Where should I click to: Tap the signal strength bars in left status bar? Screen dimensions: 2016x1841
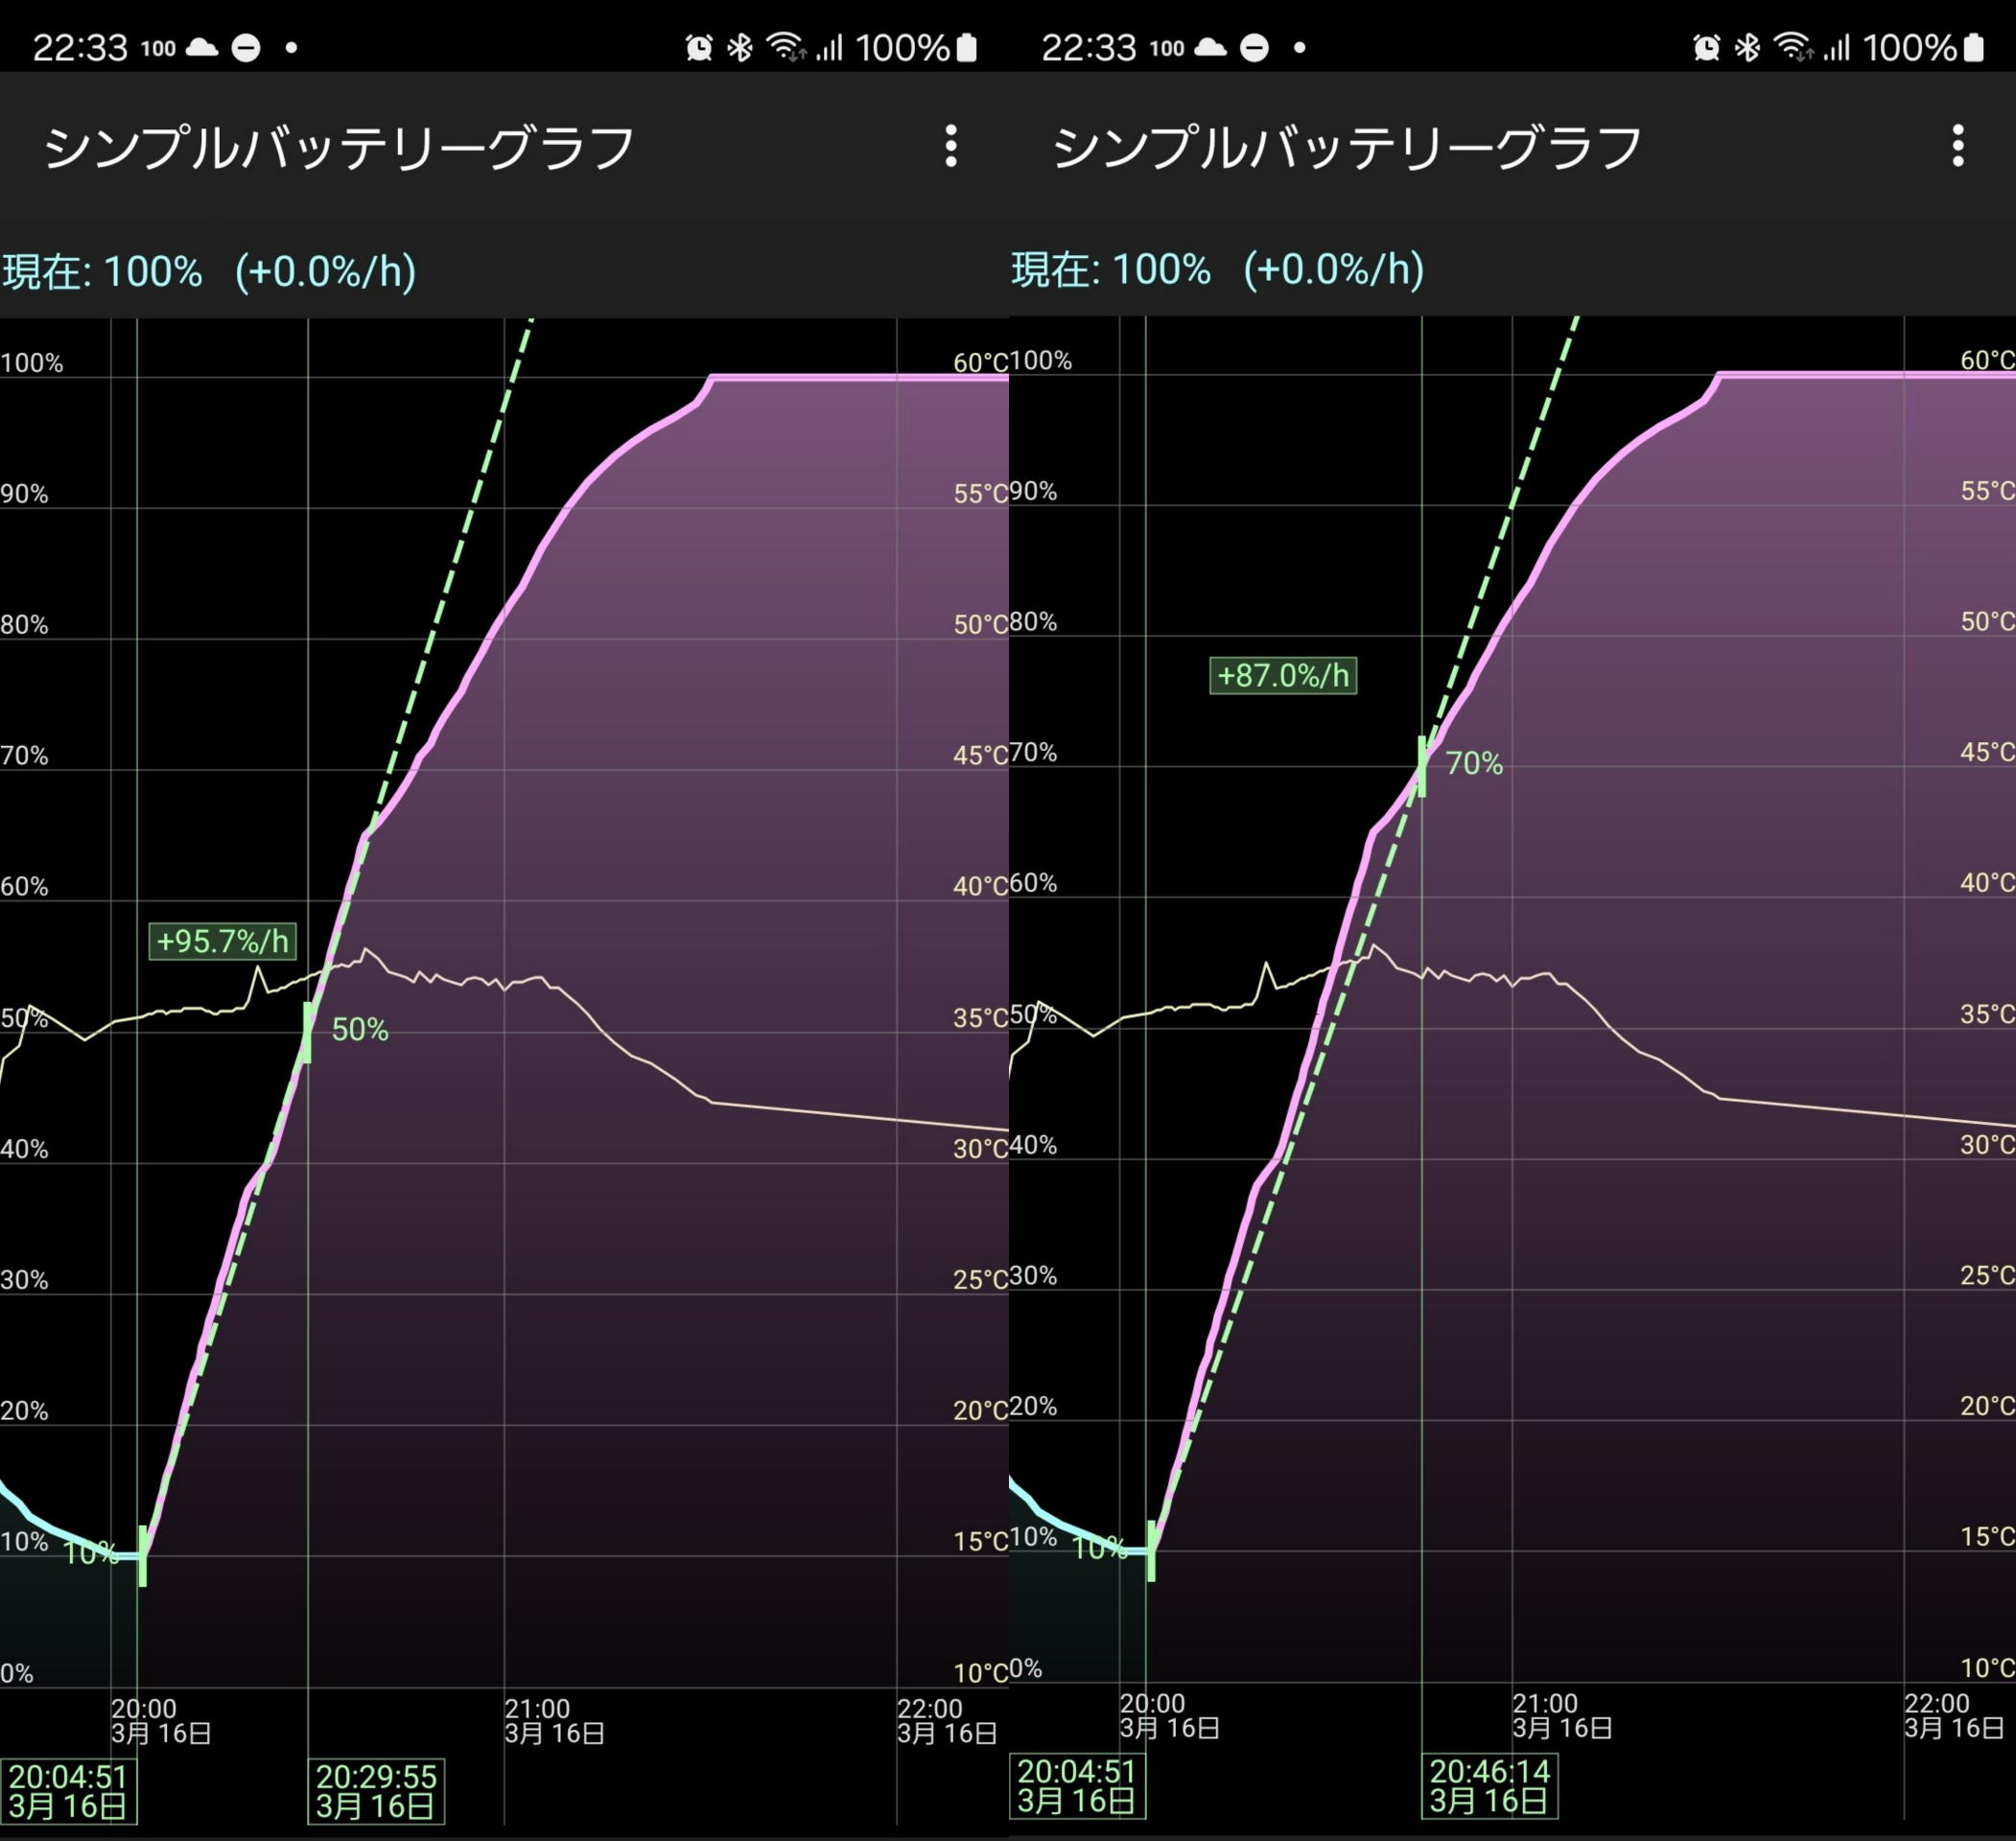click(x=829, y=47)
